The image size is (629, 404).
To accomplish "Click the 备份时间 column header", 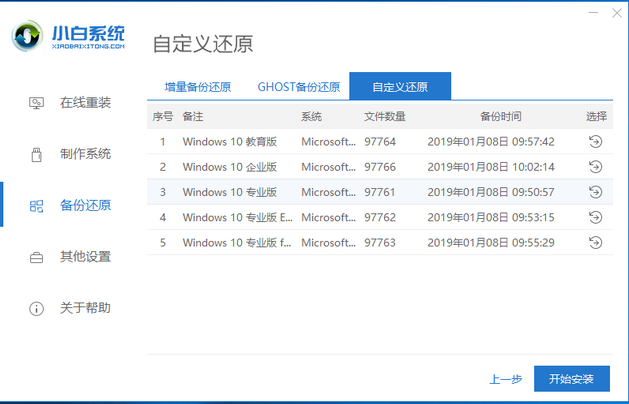I will click(501, 117).
